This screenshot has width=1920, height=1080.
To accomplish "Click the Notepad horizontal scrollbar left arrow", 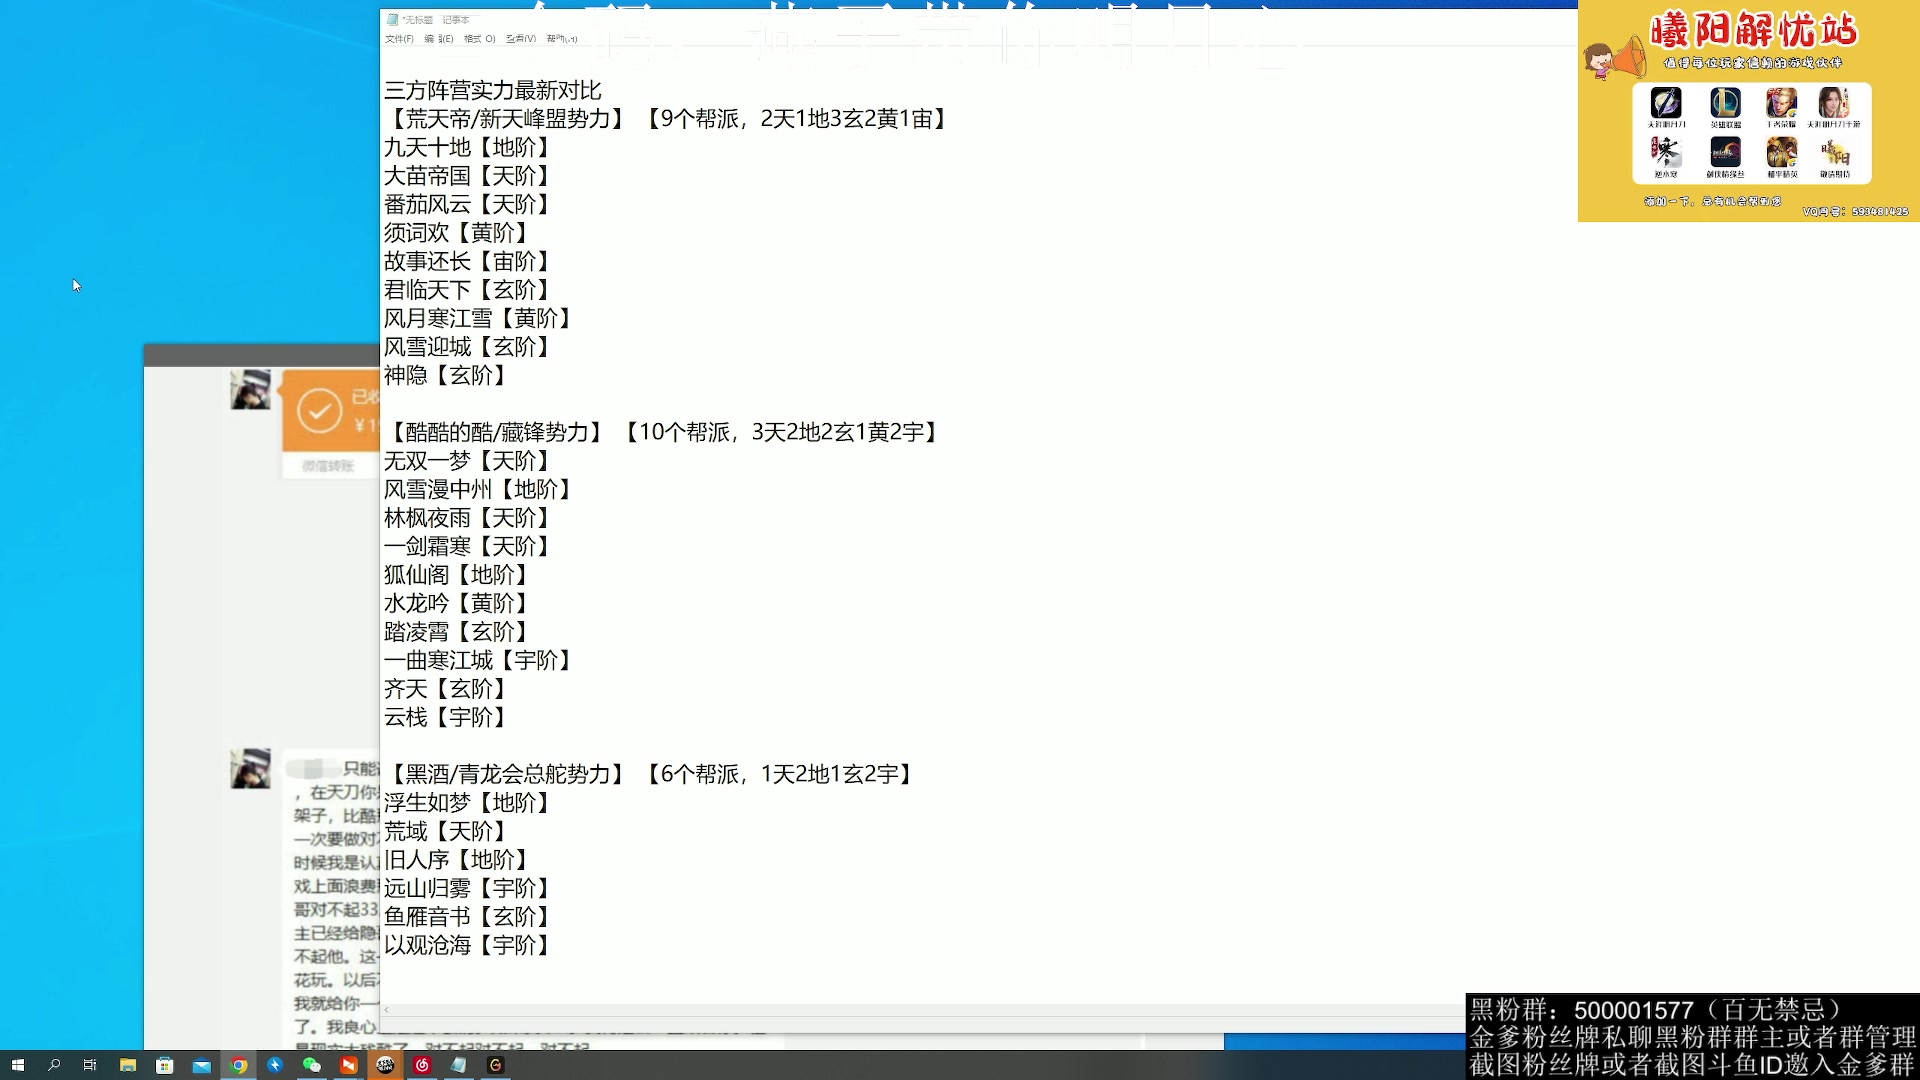I will pyautogui.click(x=387, y=1010).
